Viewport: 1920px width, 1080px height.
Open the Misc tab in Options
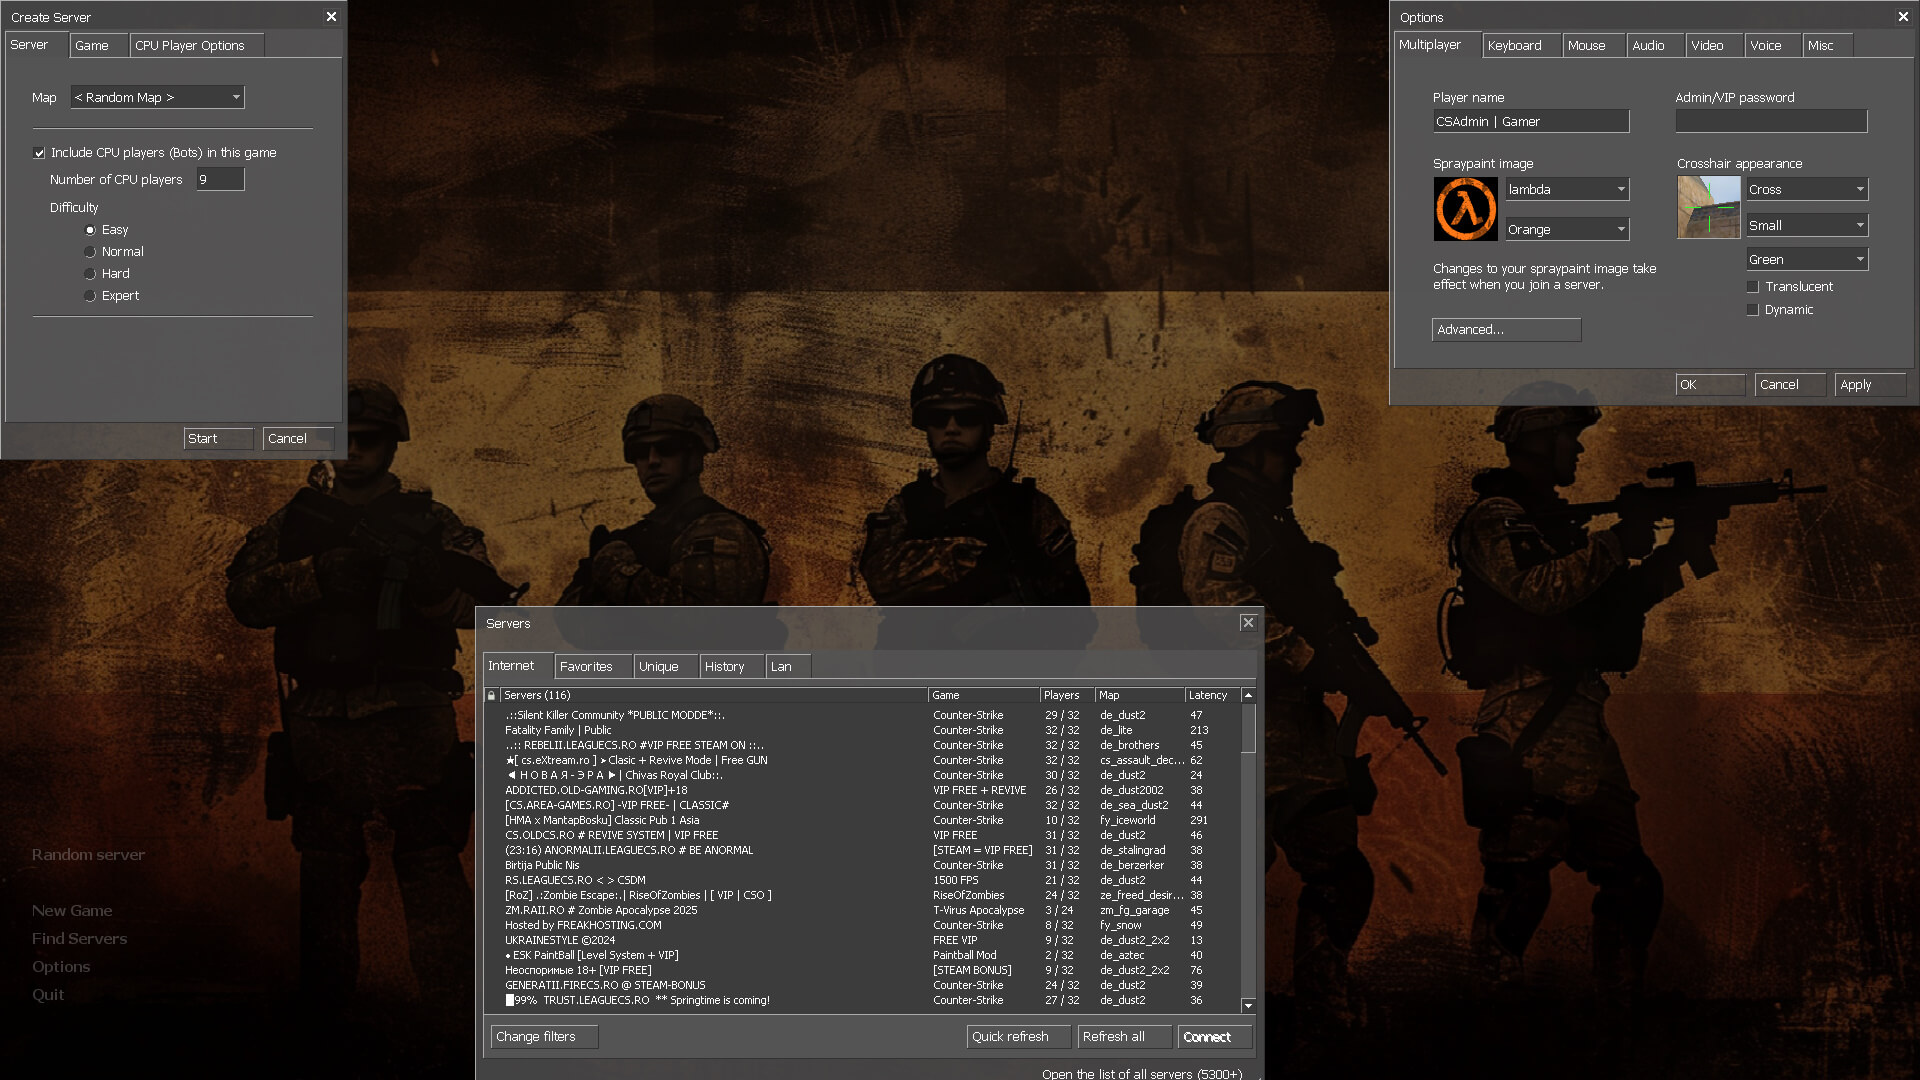(x=1828, y=45)
